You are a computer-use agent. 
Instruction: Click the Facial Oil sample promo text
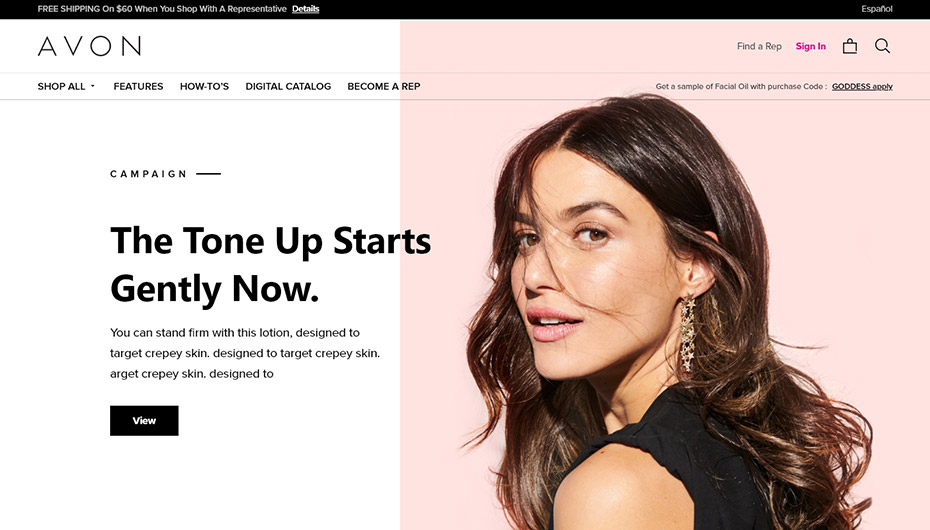tap(741, 87)
